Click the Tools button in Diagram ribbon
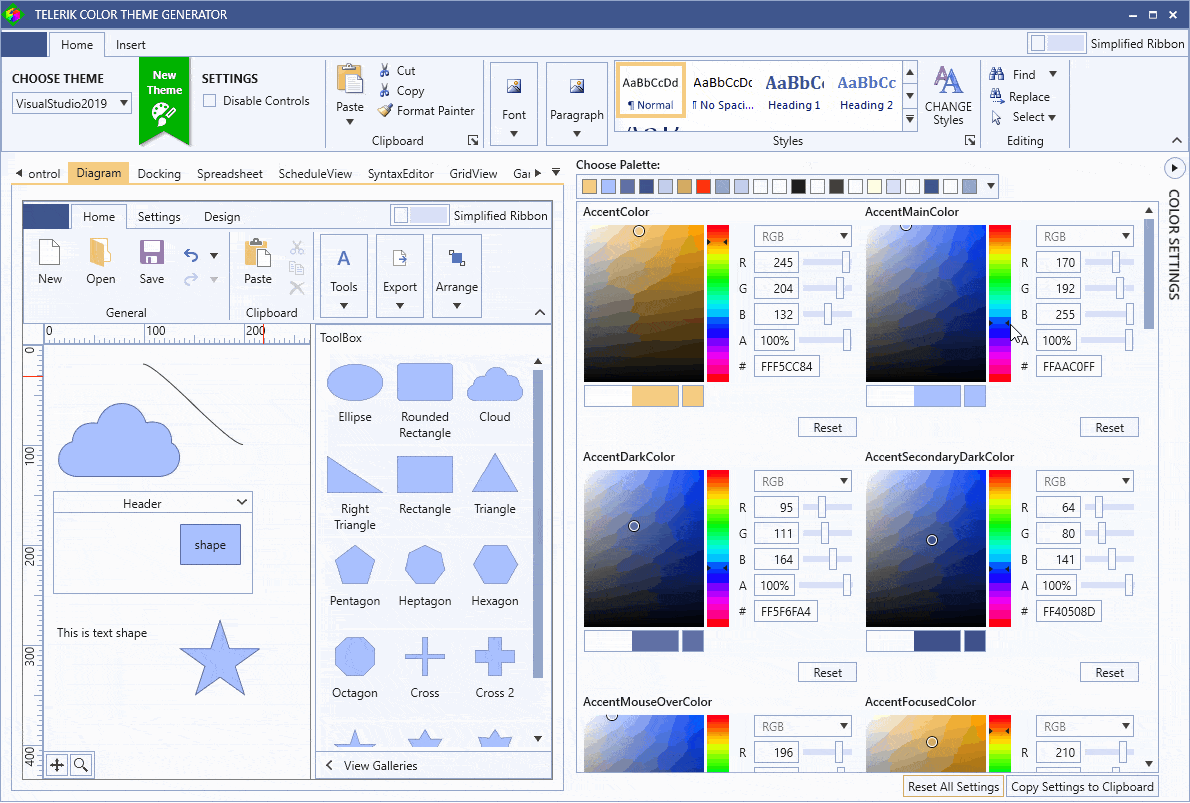Viewport: 1190px width, 803px height. point(344,276)
